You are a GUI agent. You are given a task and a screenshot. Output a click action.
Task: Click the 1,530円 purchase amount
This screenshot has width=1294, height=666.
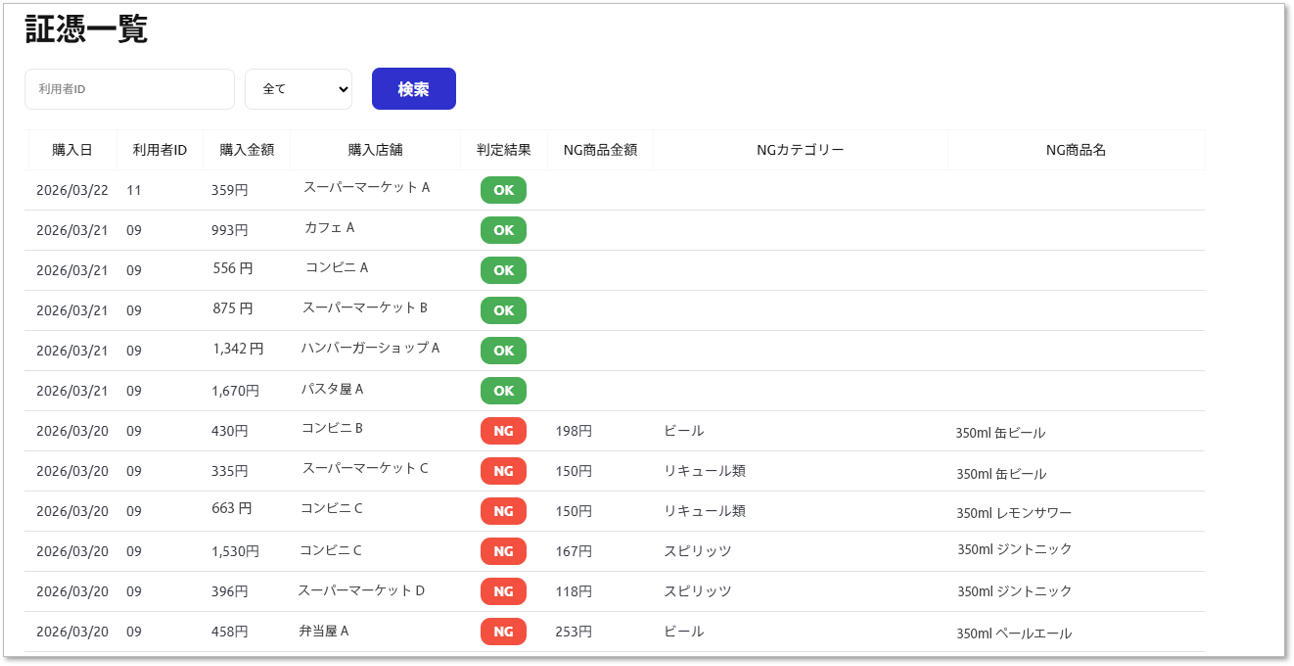click(x=235, y=551)
